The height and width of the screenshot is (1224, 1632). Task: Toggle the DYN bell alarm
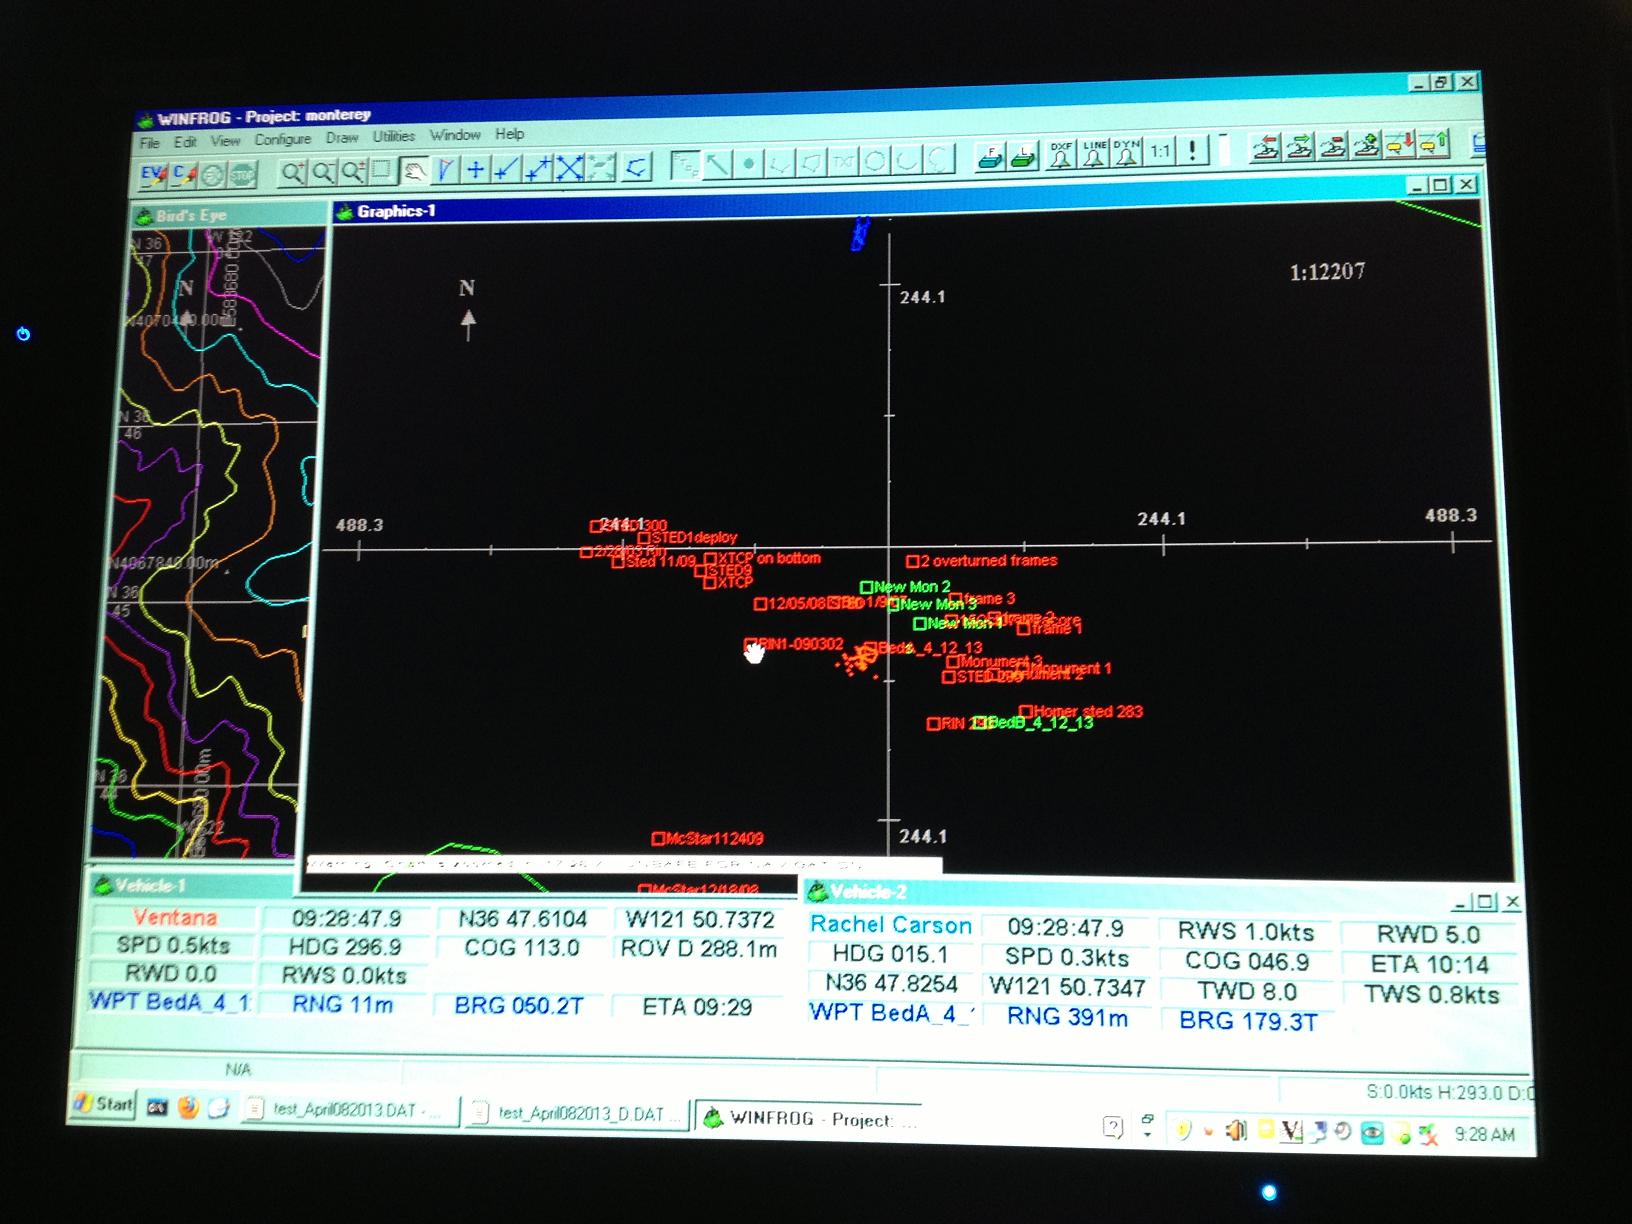pyautogui.click(x=1126, y=153)
